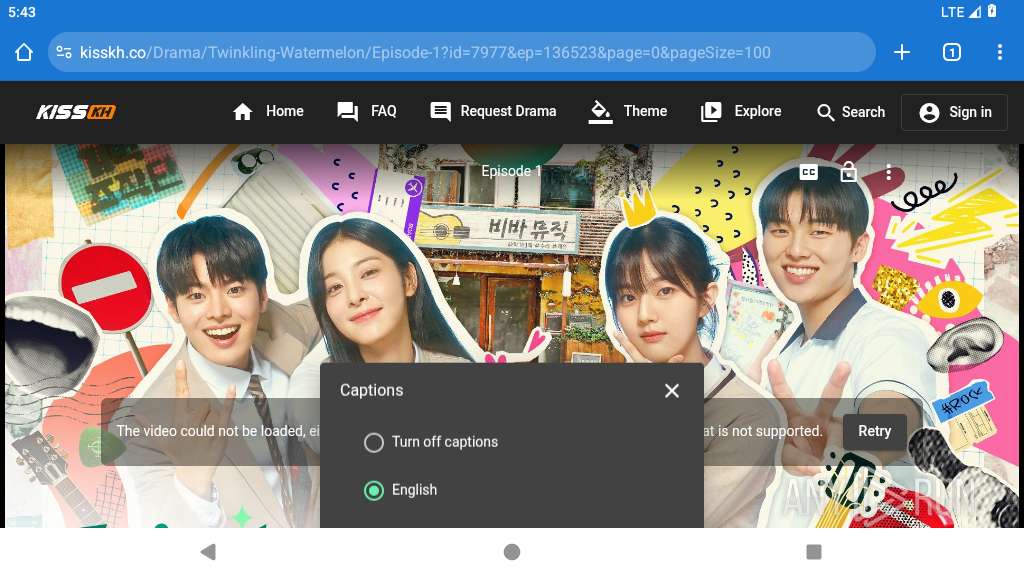Open Request Drama page
The width and height of the screenshot is (1024, 576).
pos(493,112)
